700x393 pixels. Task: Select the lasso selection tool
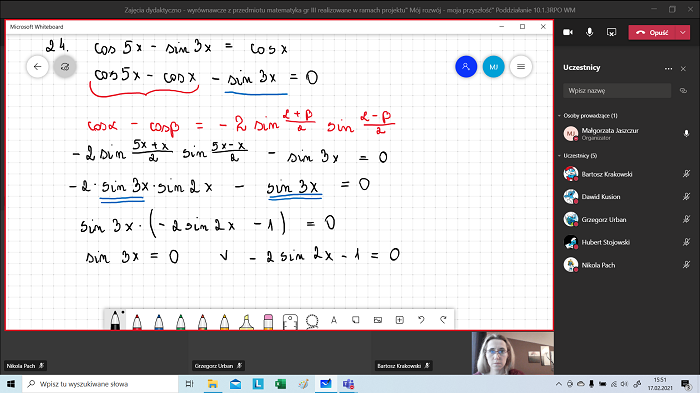pos(312,321)
